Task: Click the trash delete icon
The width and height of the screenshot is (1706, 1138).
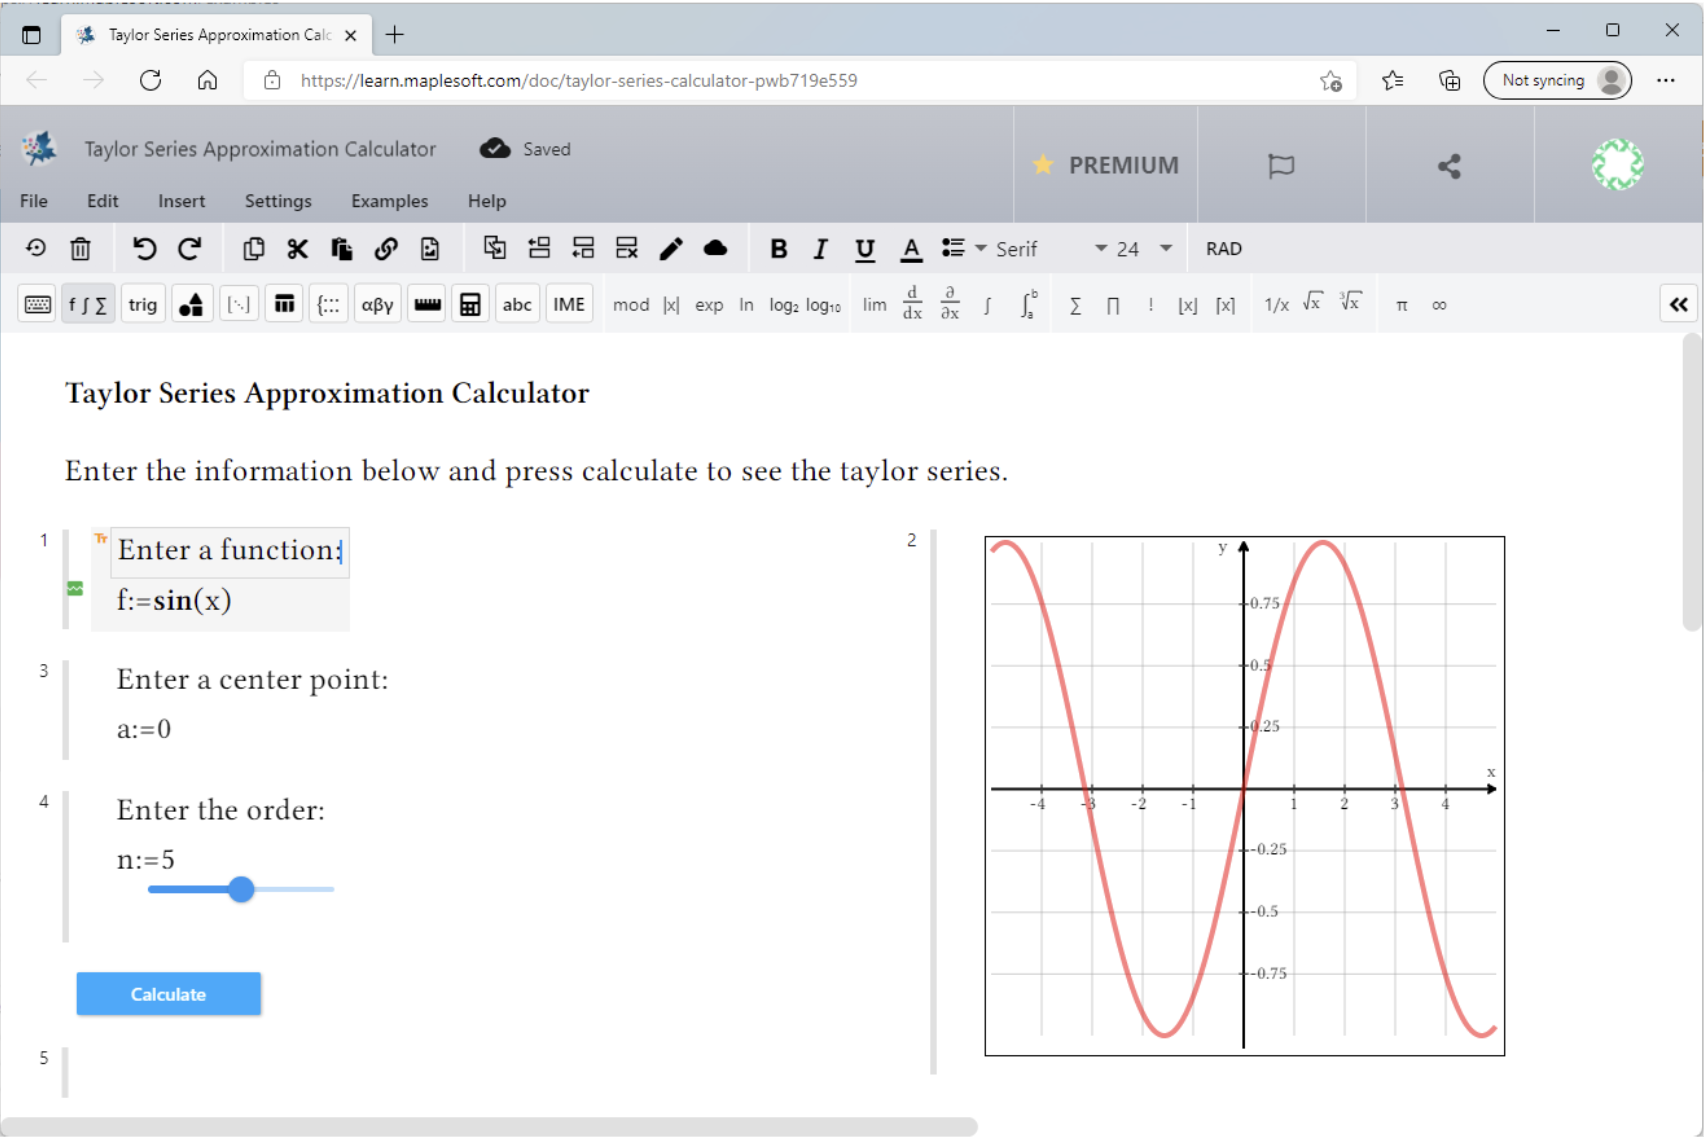Action: (x=81, y=249)
